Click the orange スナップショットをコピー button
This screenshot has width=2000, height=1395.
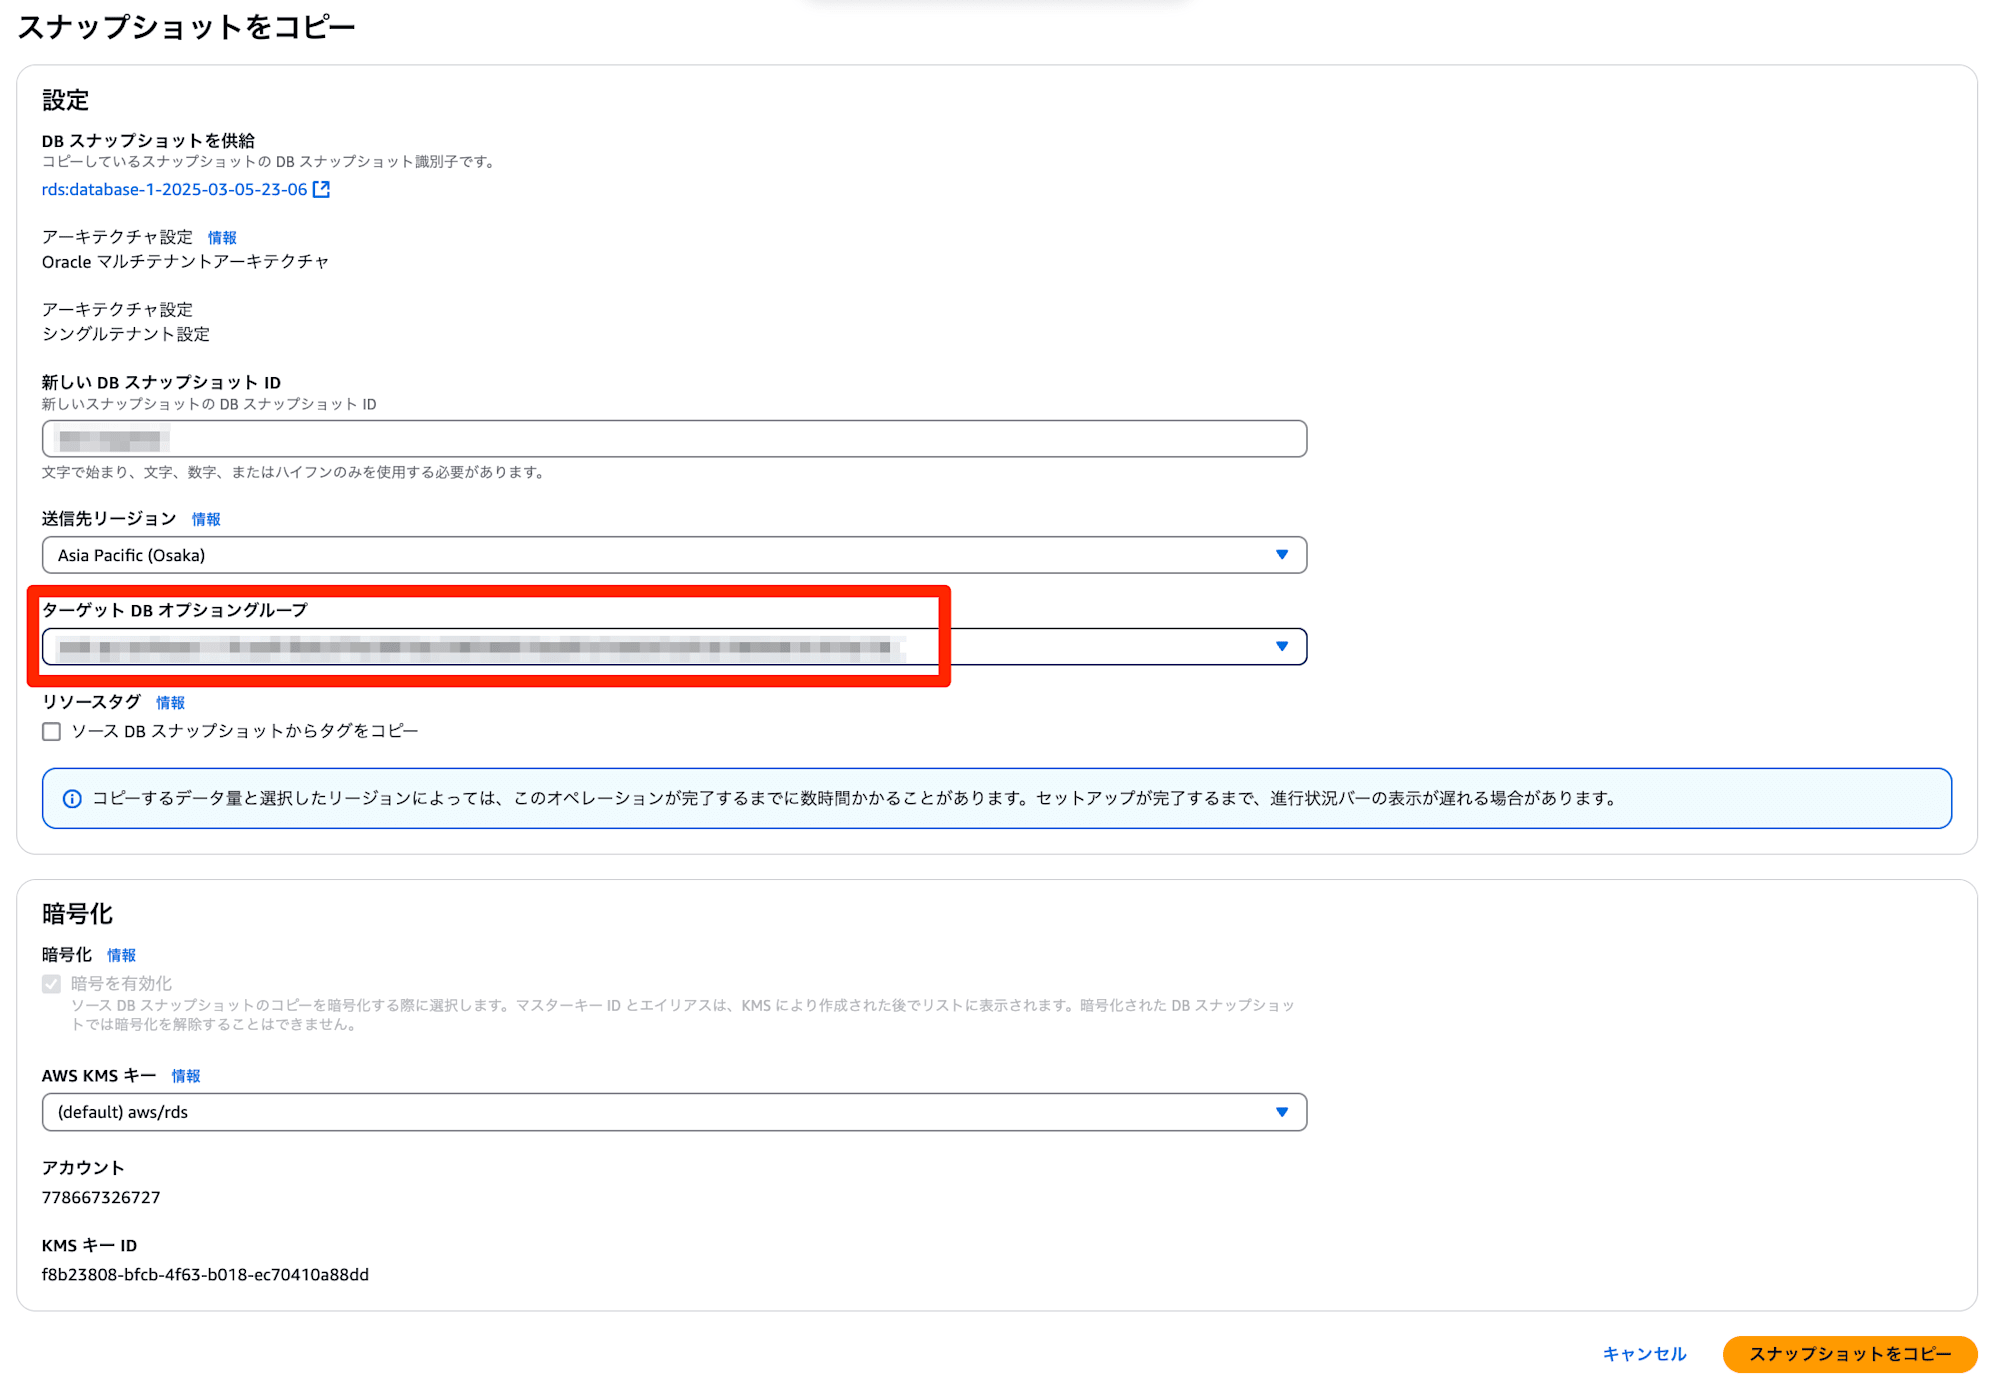click(x=1850, y=1354)
